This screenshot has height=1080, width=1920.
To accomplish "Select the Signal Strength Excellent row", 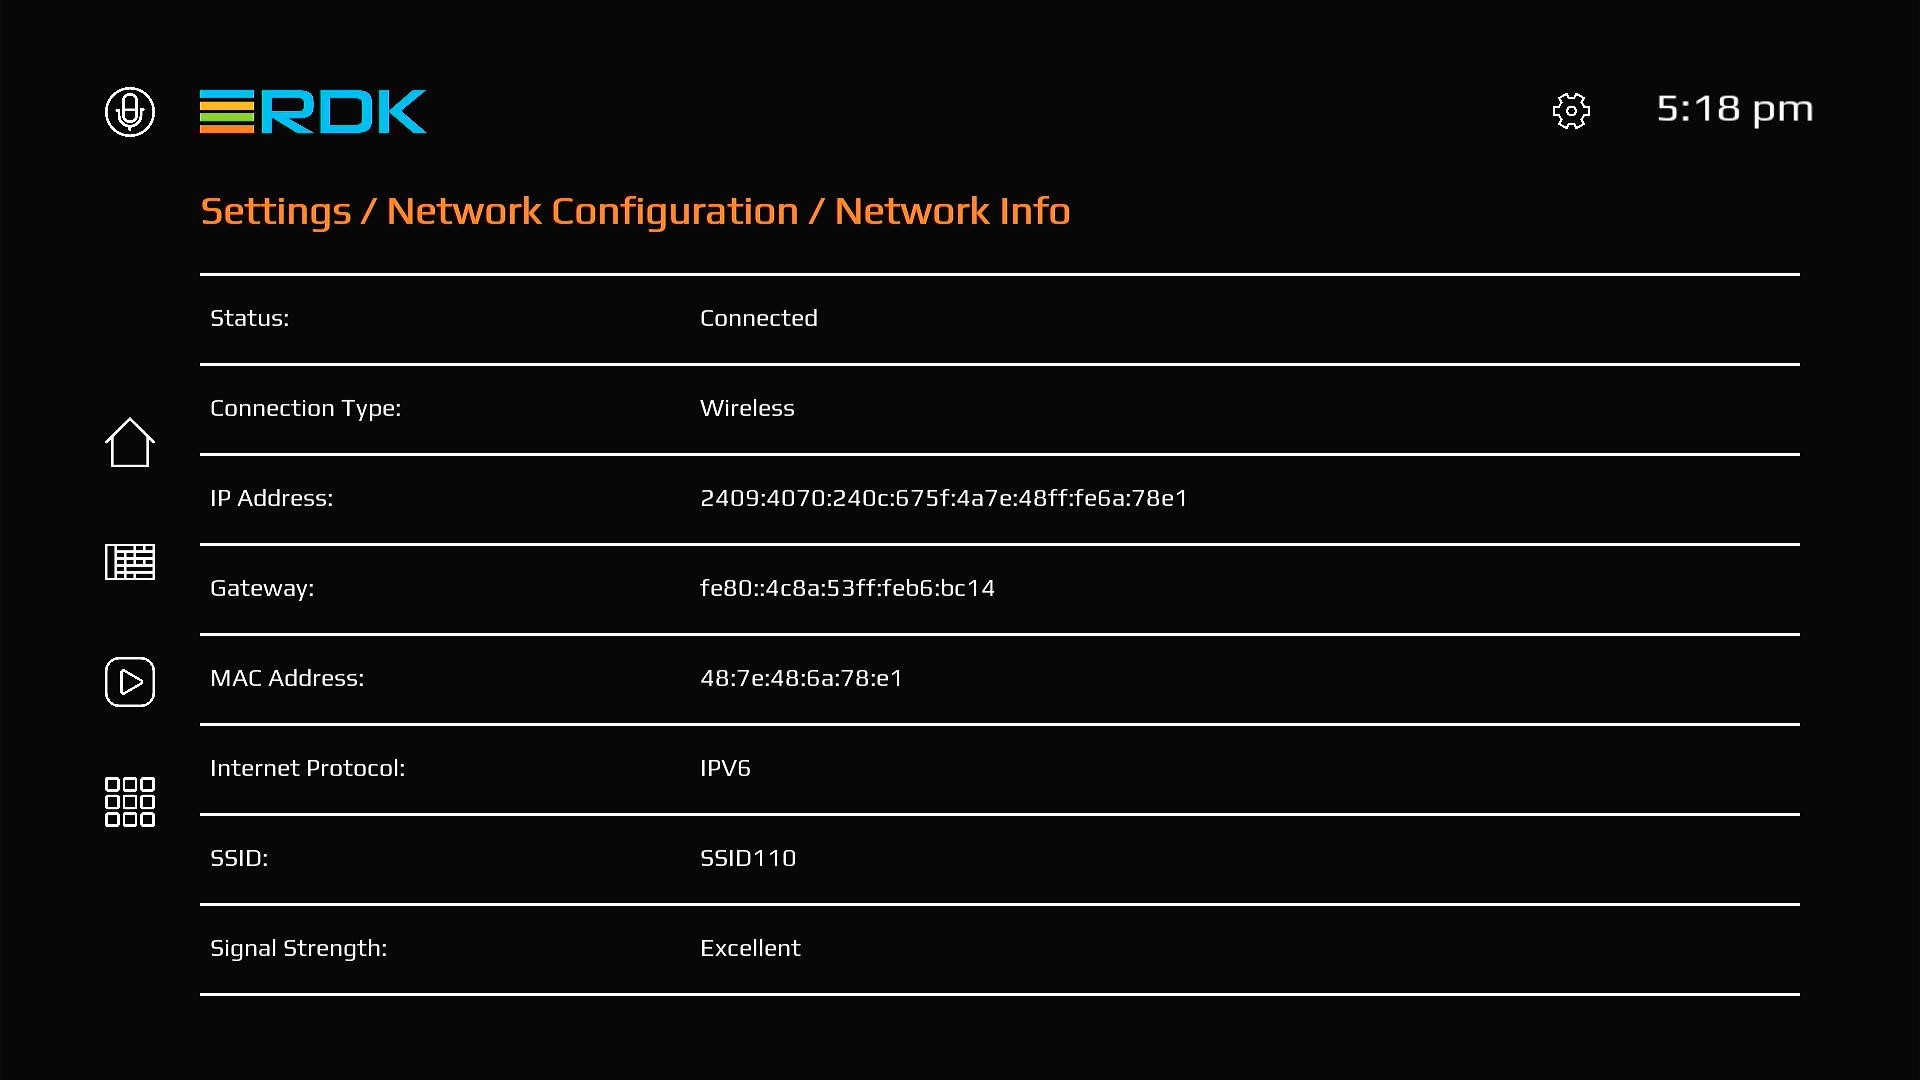I will click(998, 949).
